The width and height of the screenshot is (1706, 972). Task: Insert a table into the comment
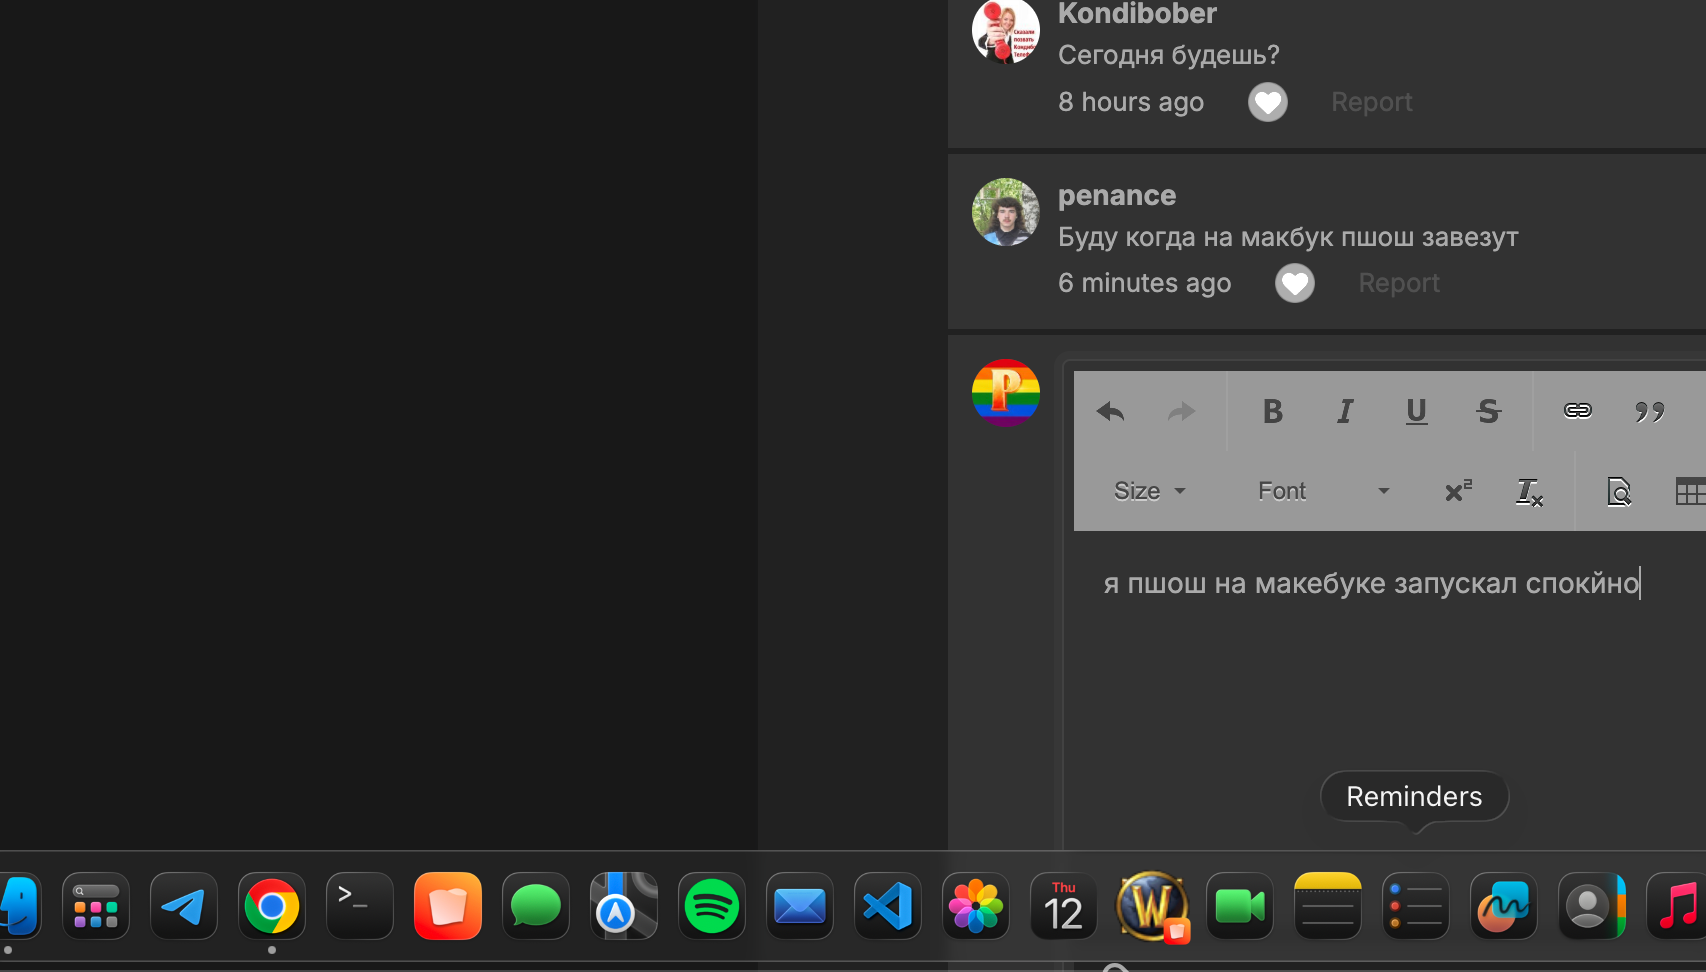click(x=1689, y=492)
